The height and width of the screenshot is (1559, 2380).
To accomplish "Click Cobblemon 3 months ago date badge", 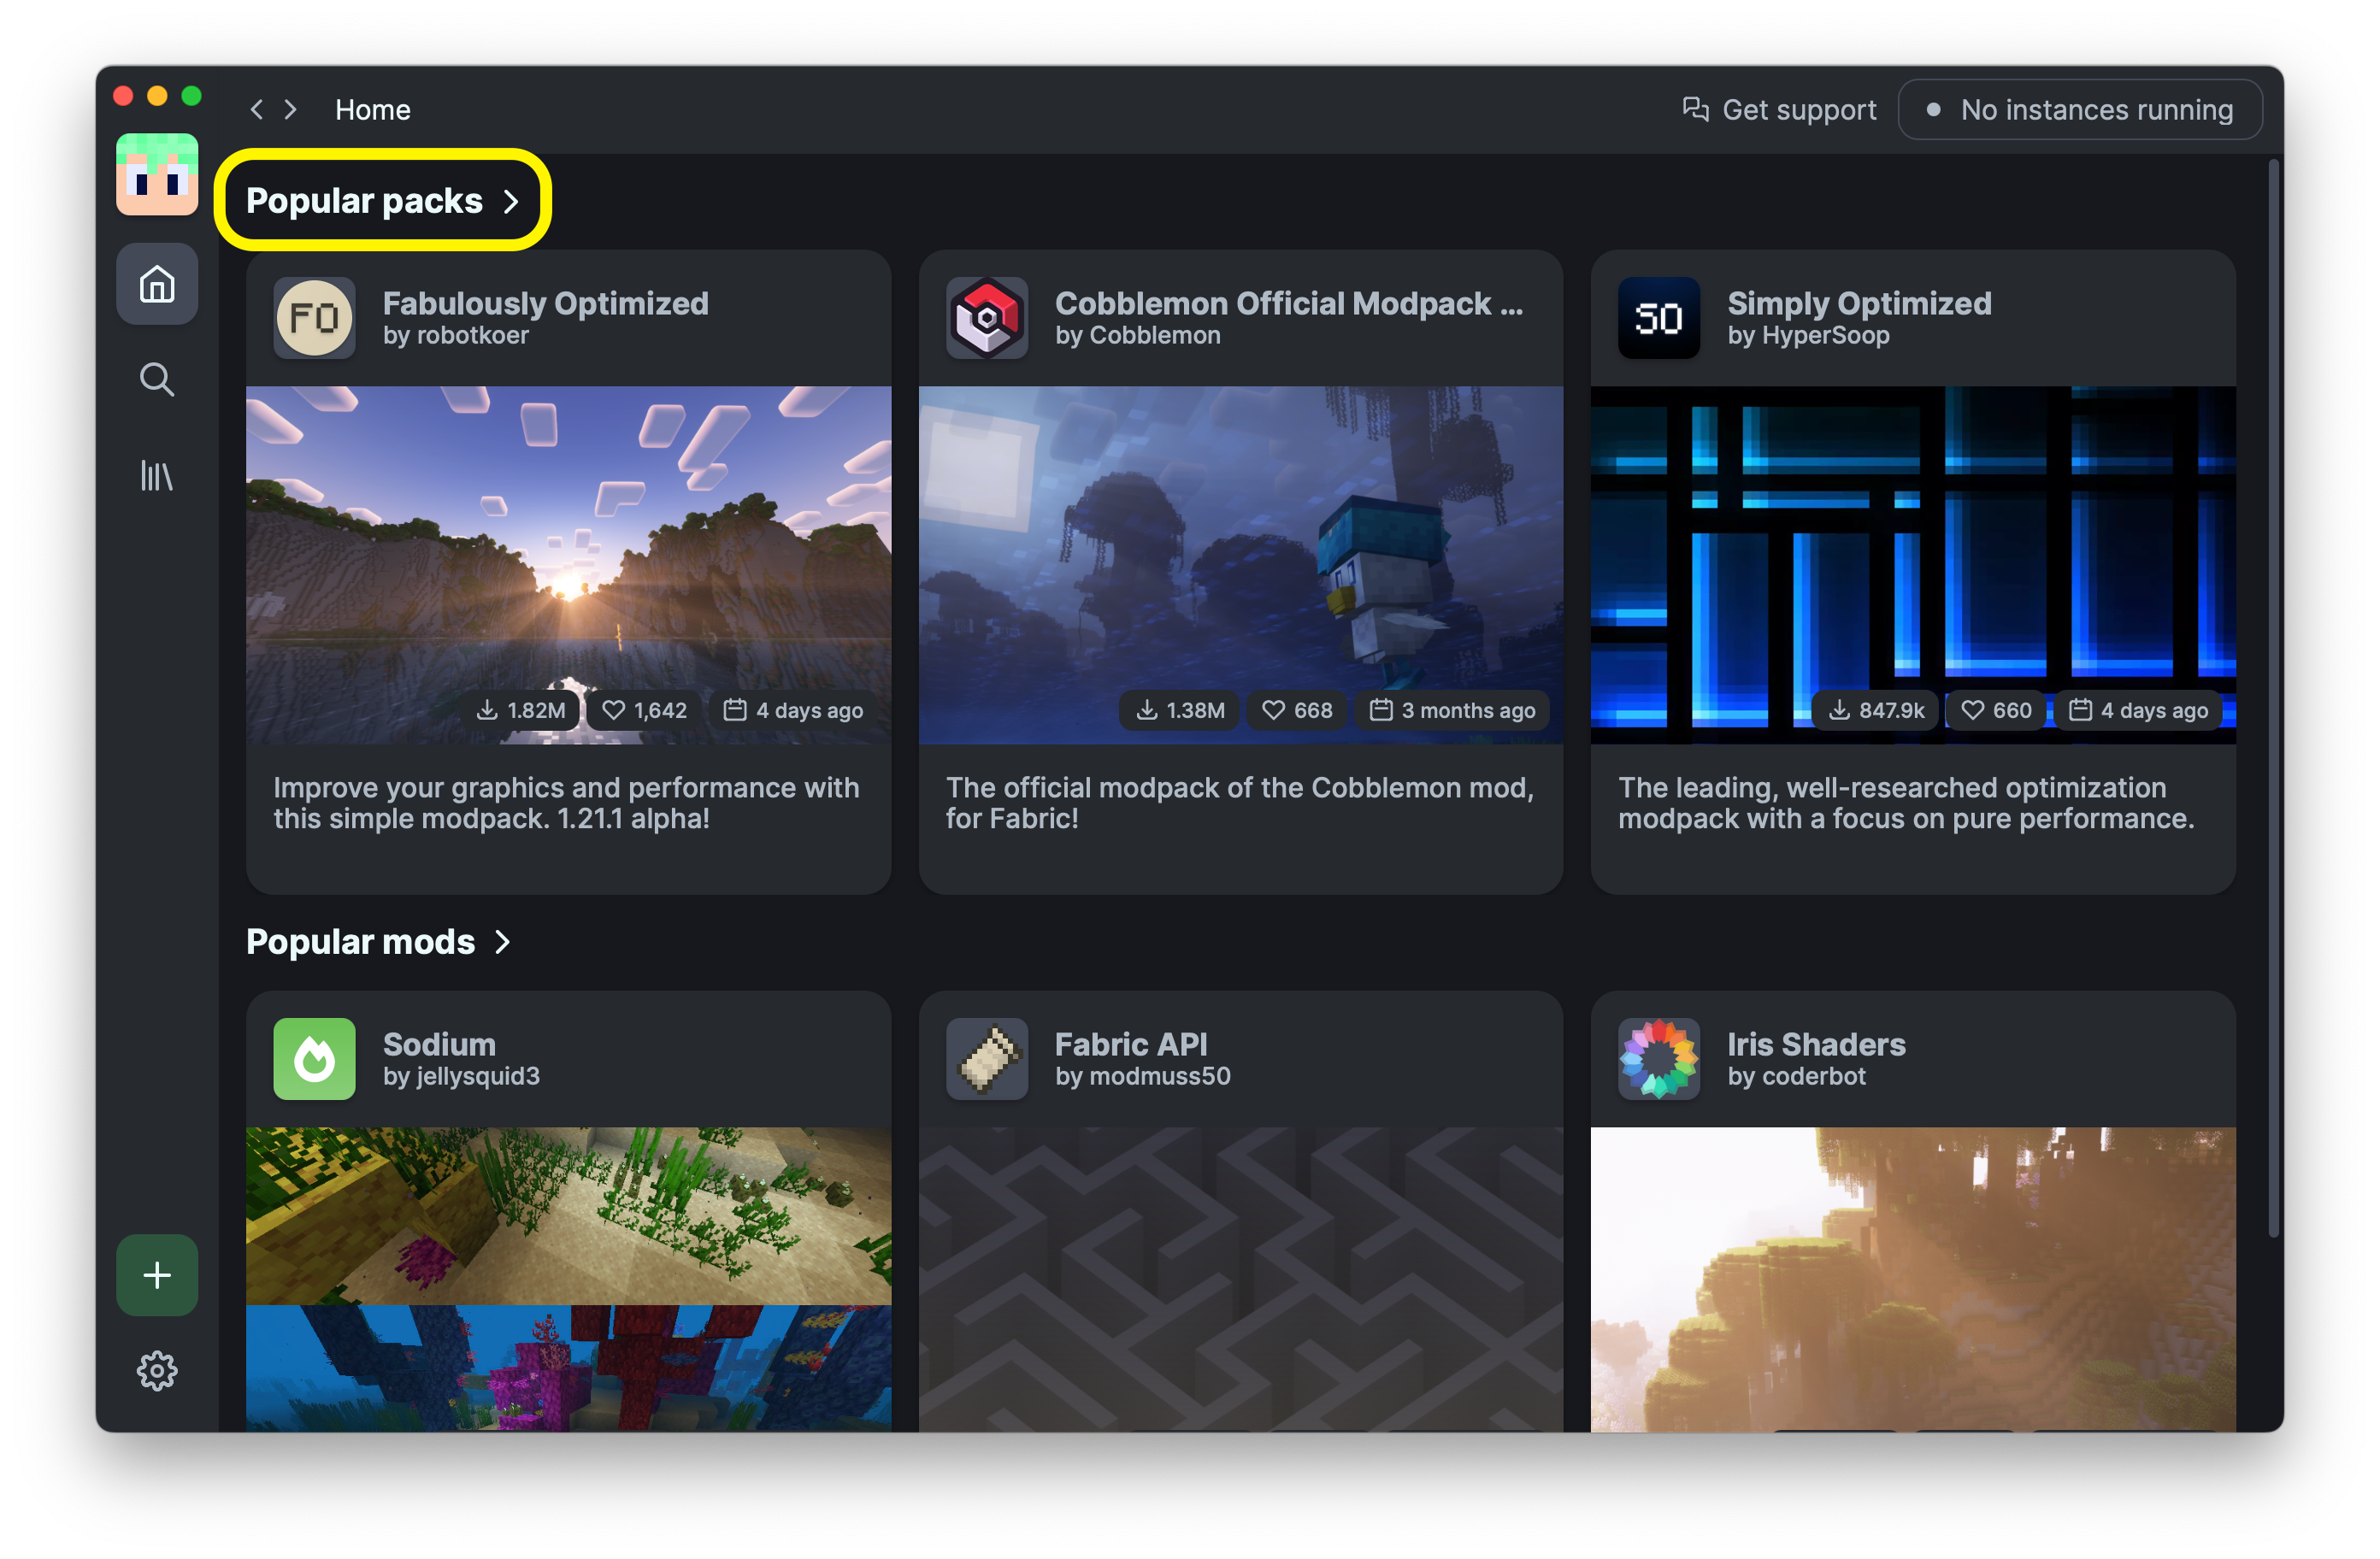I will click(1452, 710).
